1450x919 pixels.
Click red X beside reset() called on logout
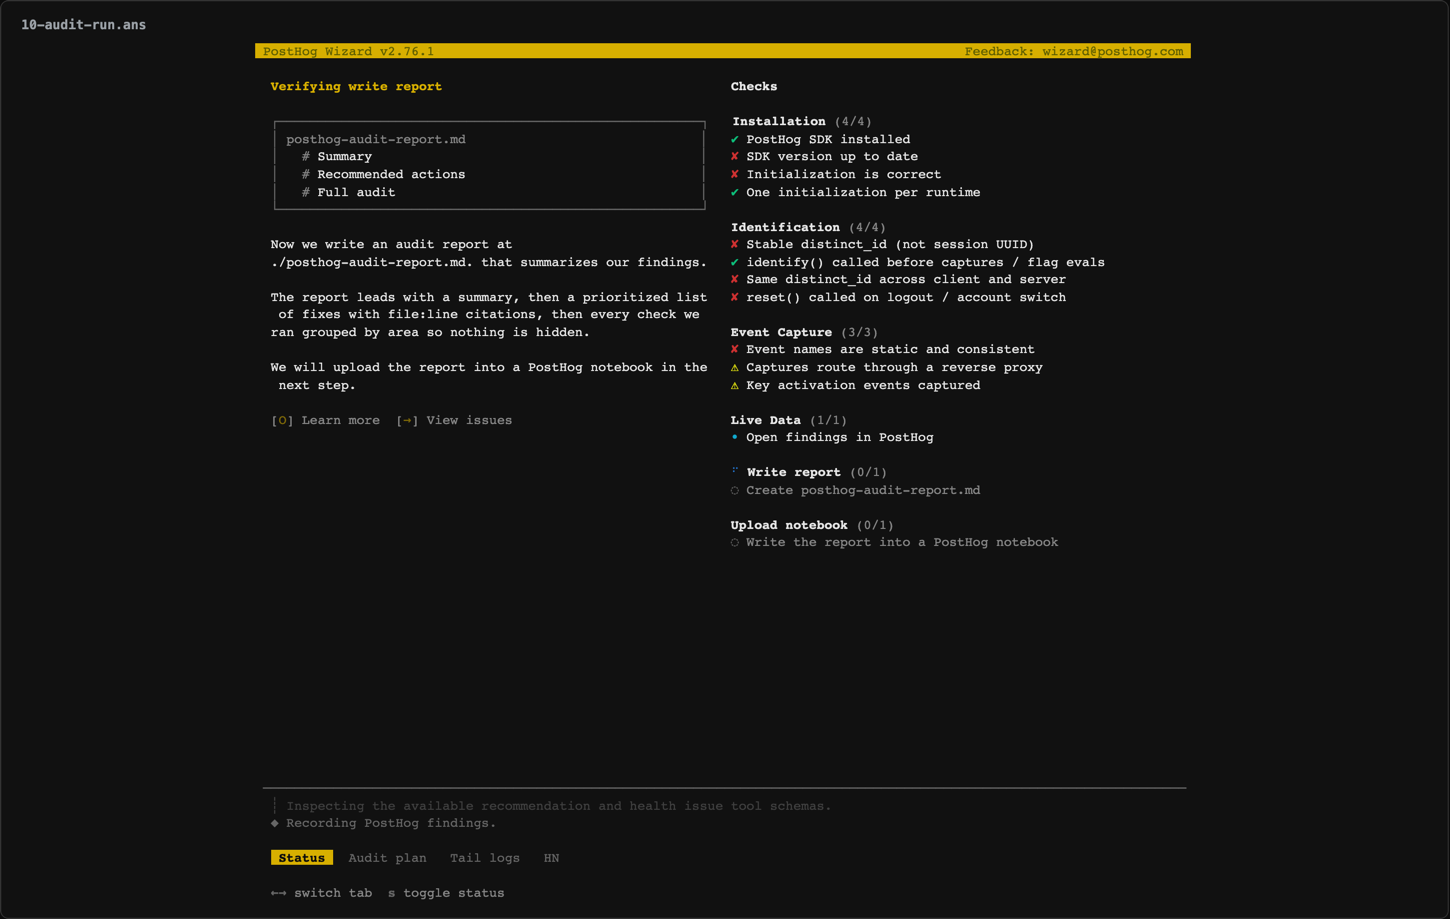point(735,297)
